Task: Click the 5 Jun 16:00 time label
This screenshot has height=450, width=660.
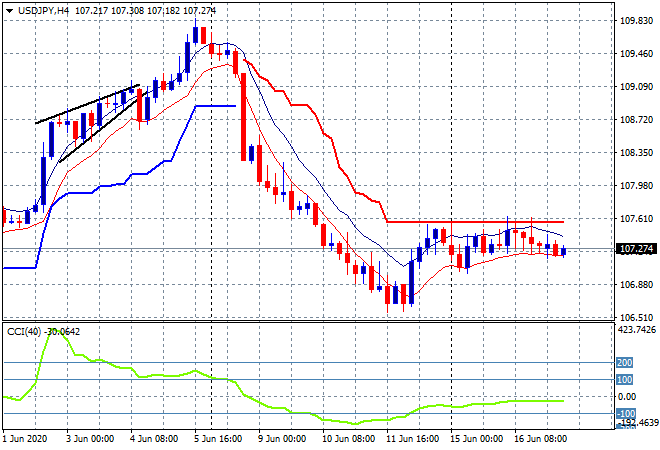Action: pos(218,439)
